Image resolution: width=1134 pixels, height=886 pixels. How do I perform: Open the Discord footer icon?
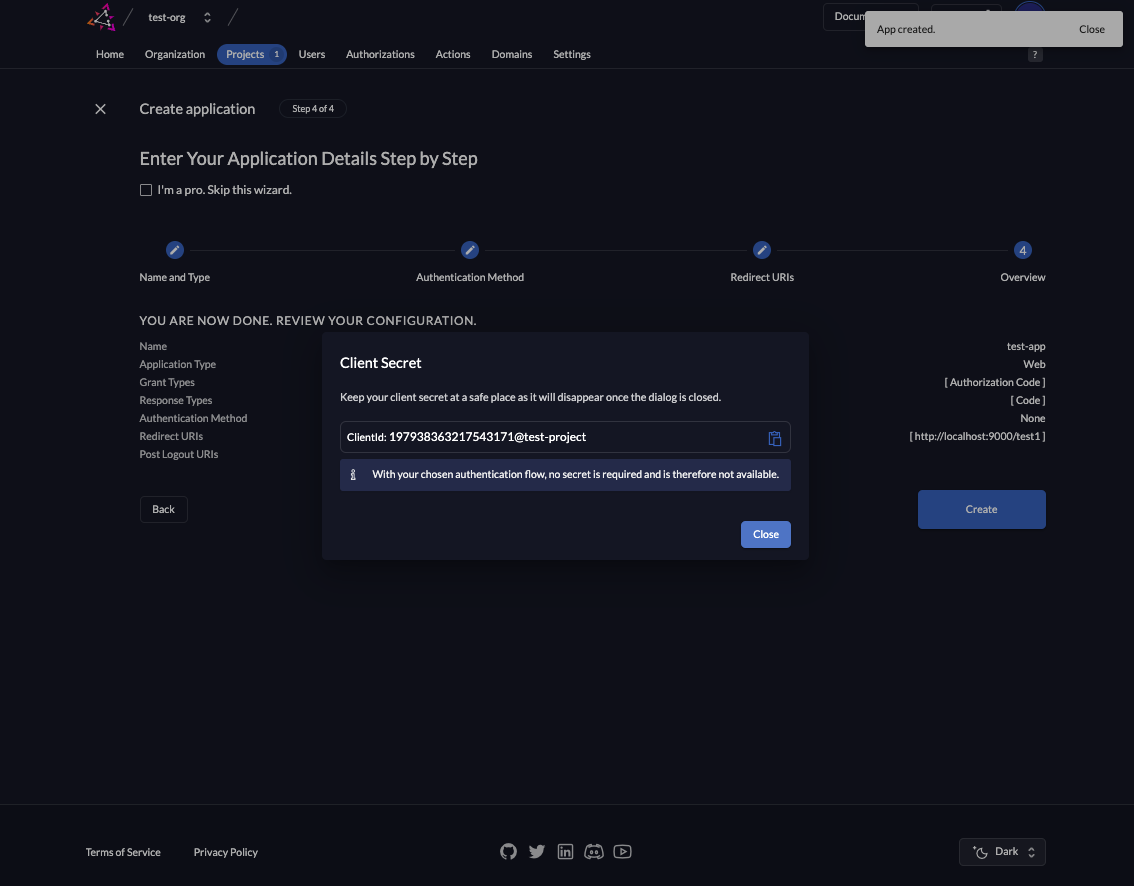[x=594, y=851]
